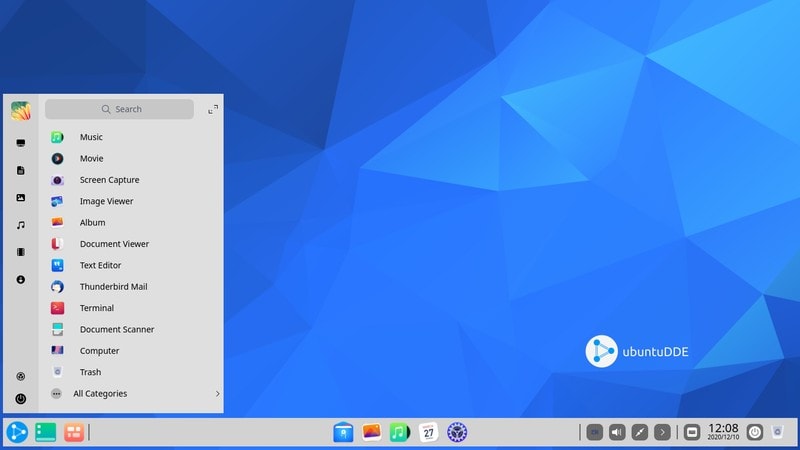
Task: Click the dark tray icon left of volume
Action: pyautogui.click(x=594, y=433)
